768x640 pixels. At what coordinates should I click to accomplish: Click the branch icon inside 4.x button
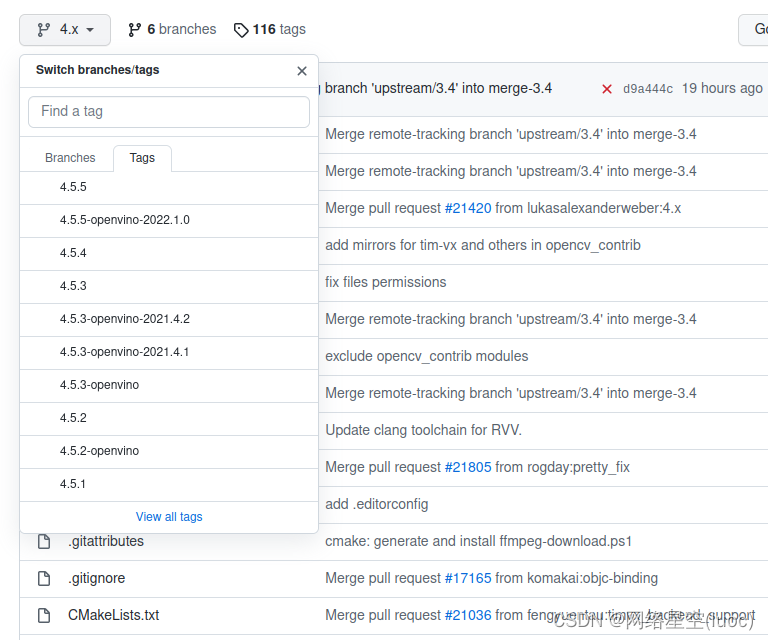click(44, 30)
